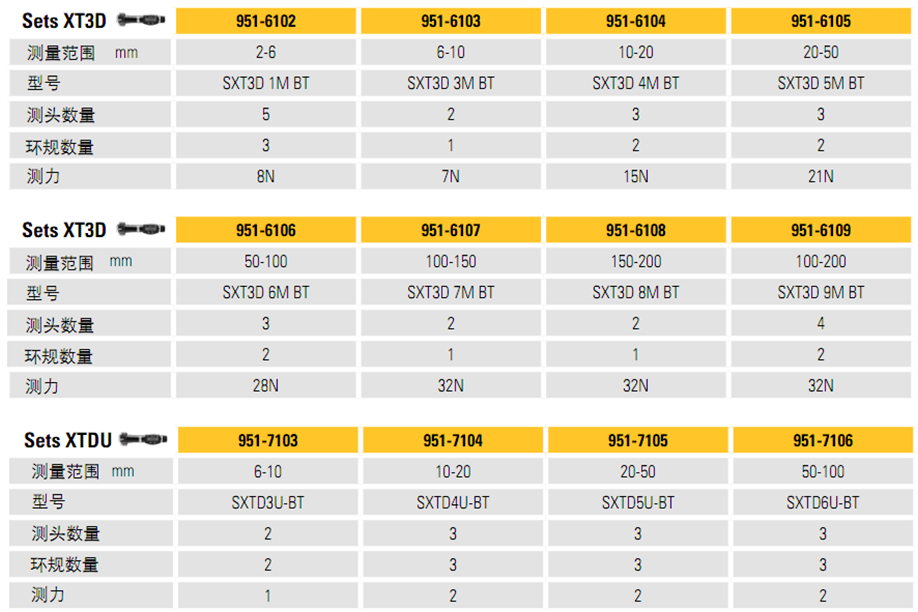Click the SXT3D 9M BT model cell
918x612 pixels.
(821, 292)
